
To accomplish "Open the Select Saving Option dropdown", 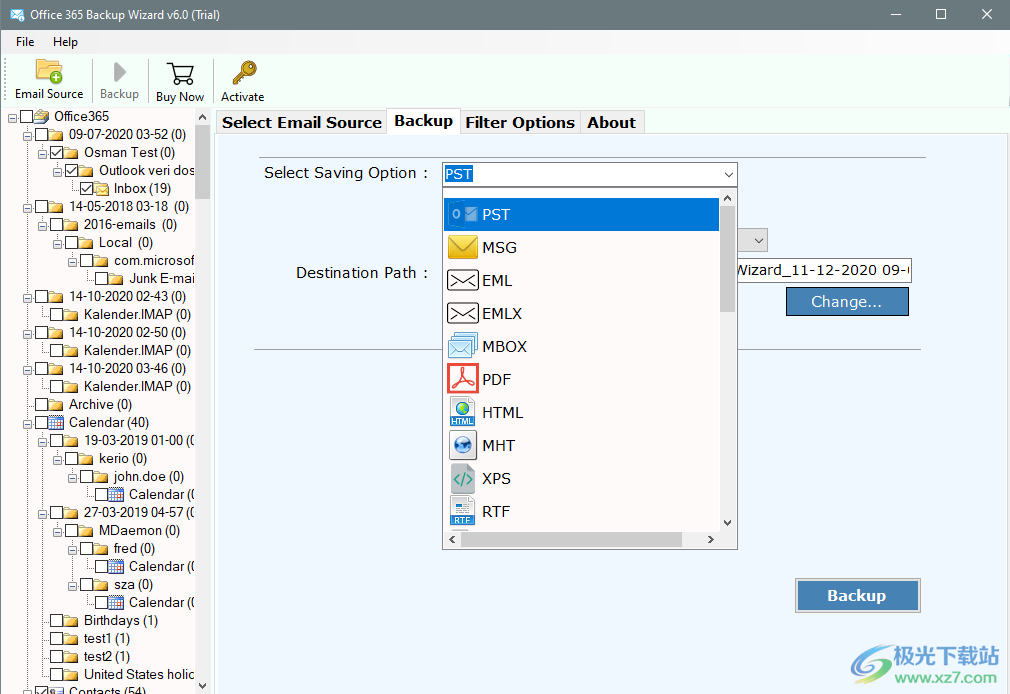I will point(727,174).
